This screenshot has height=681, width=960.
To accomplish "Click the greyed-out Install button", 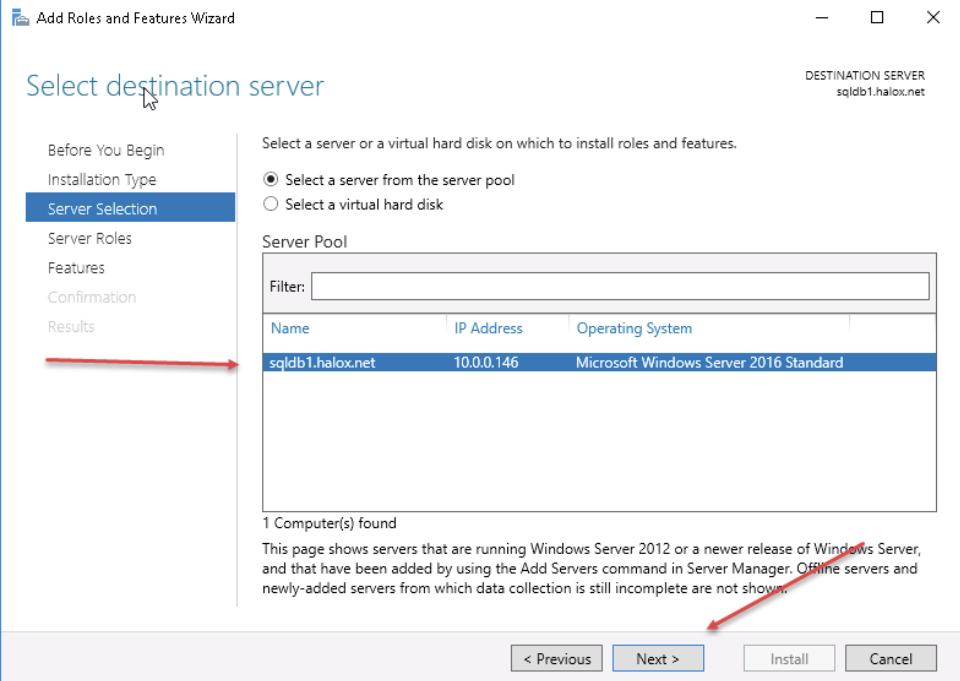I will [789, 658].
